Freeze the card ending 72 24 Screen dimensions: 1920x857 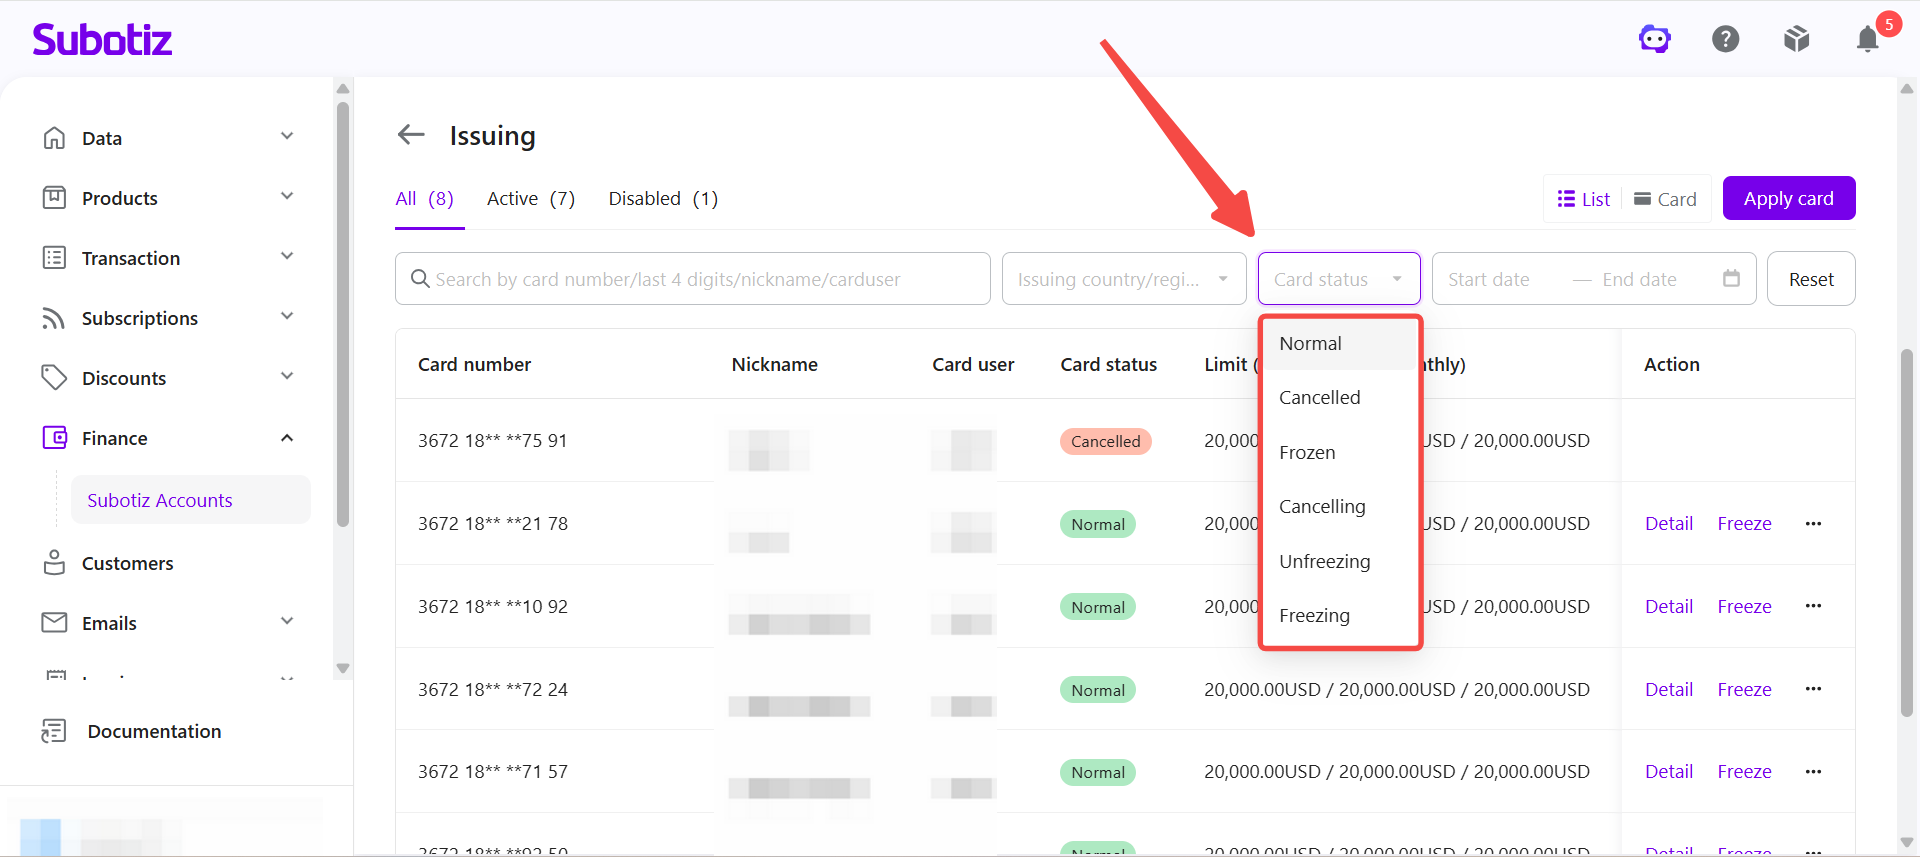pyautogui.click(x=1745, y=689)
